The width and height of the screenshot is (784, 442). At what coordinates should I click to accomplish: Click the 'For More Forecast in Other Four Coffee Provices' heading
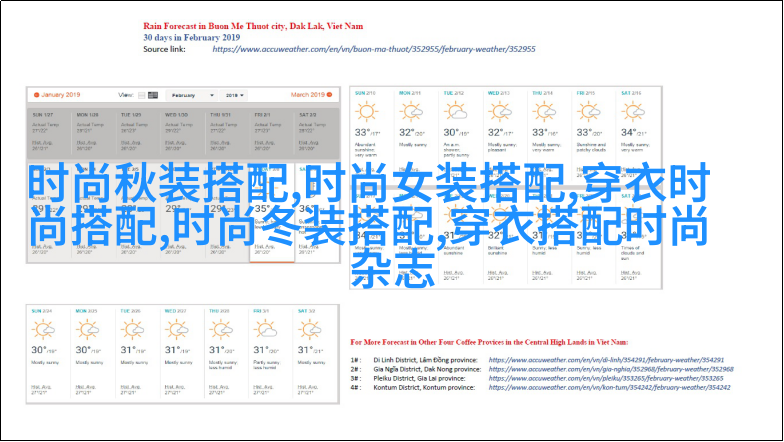(489, 342)
